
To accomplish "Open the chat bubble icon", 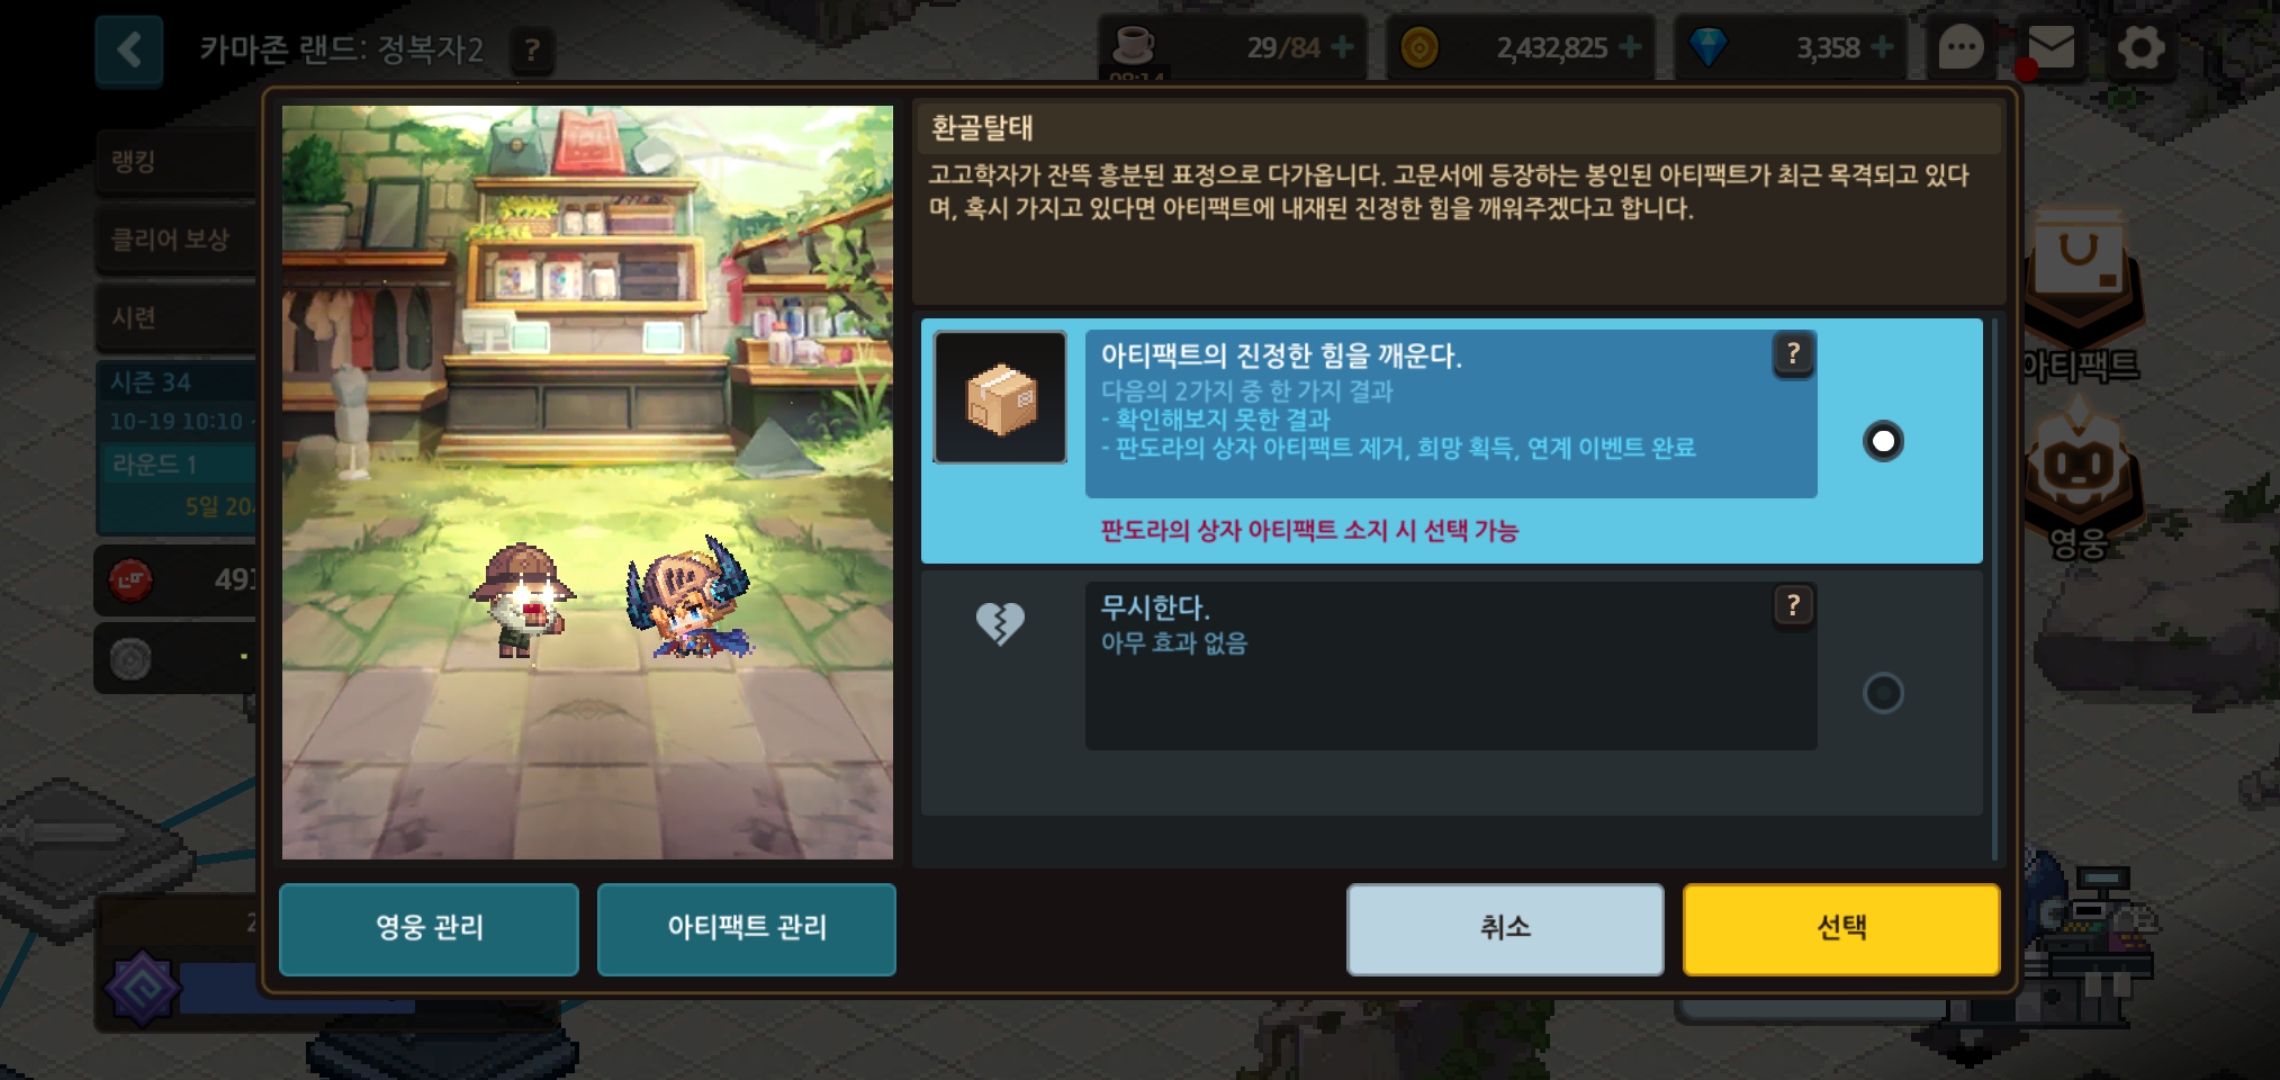I will [1960, 47].
